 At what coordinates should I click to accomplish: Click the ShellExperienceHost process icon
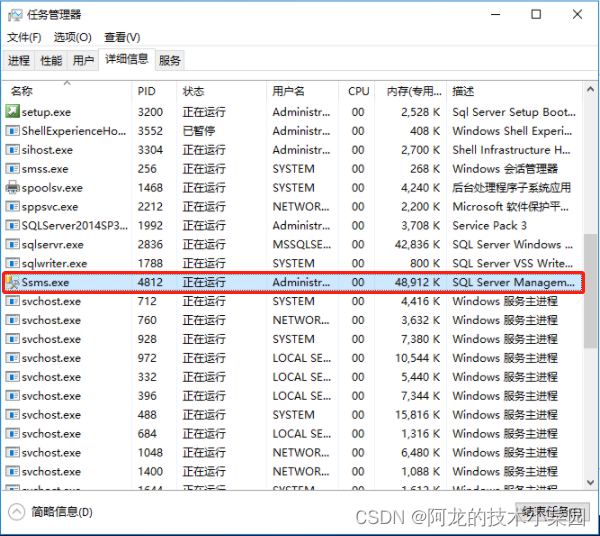pyautogui.click(x=12, y=131)
